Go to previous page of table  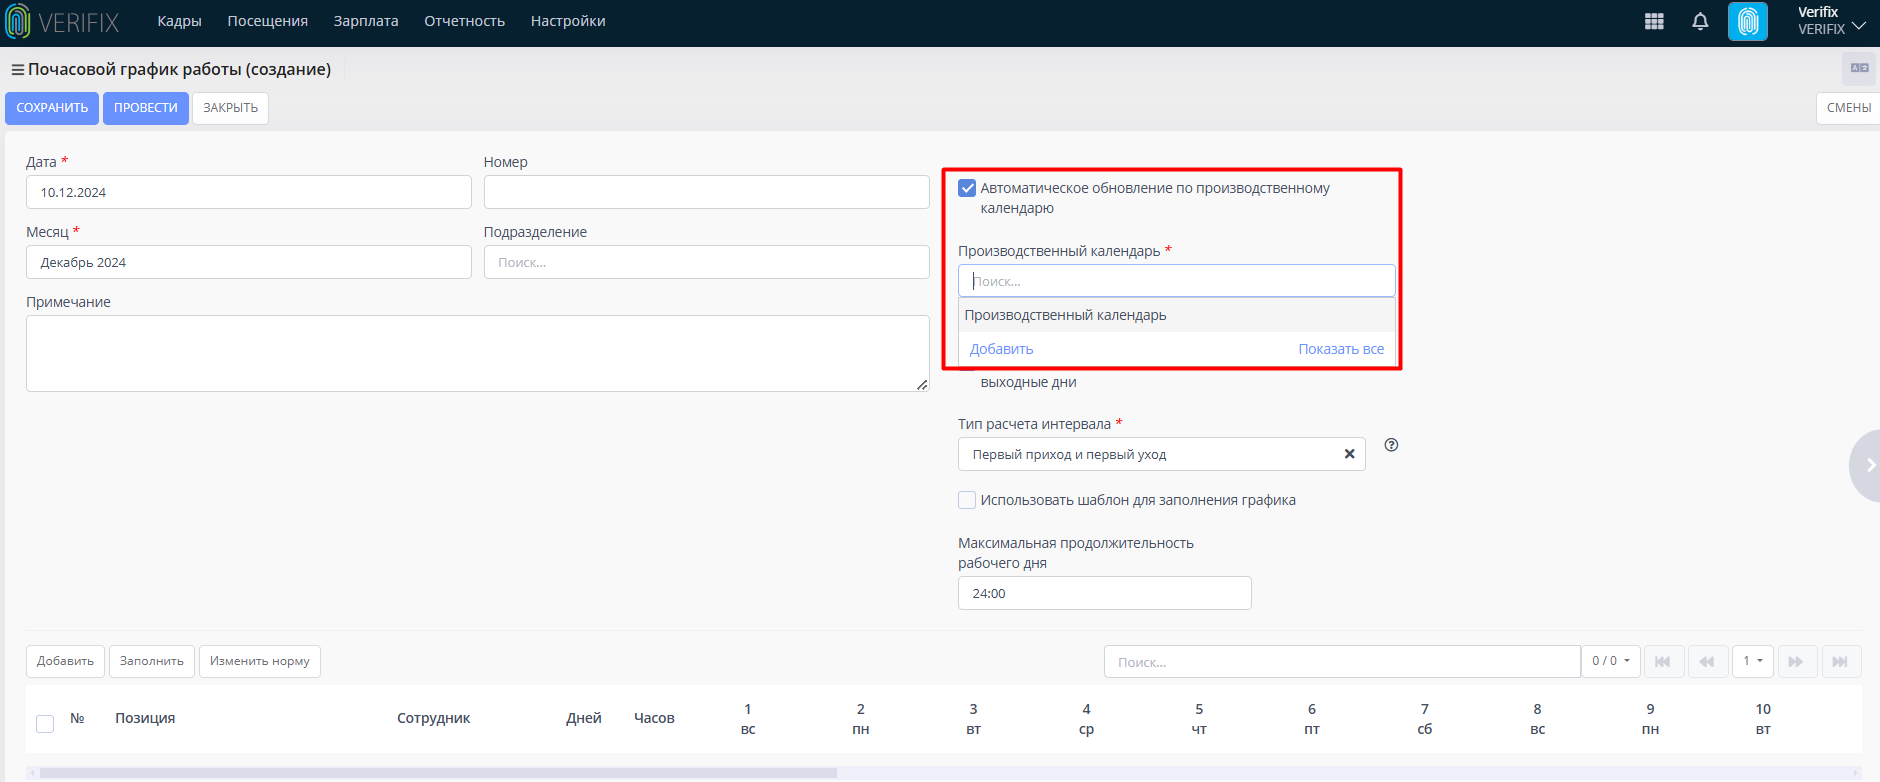tap(1707, 661)
